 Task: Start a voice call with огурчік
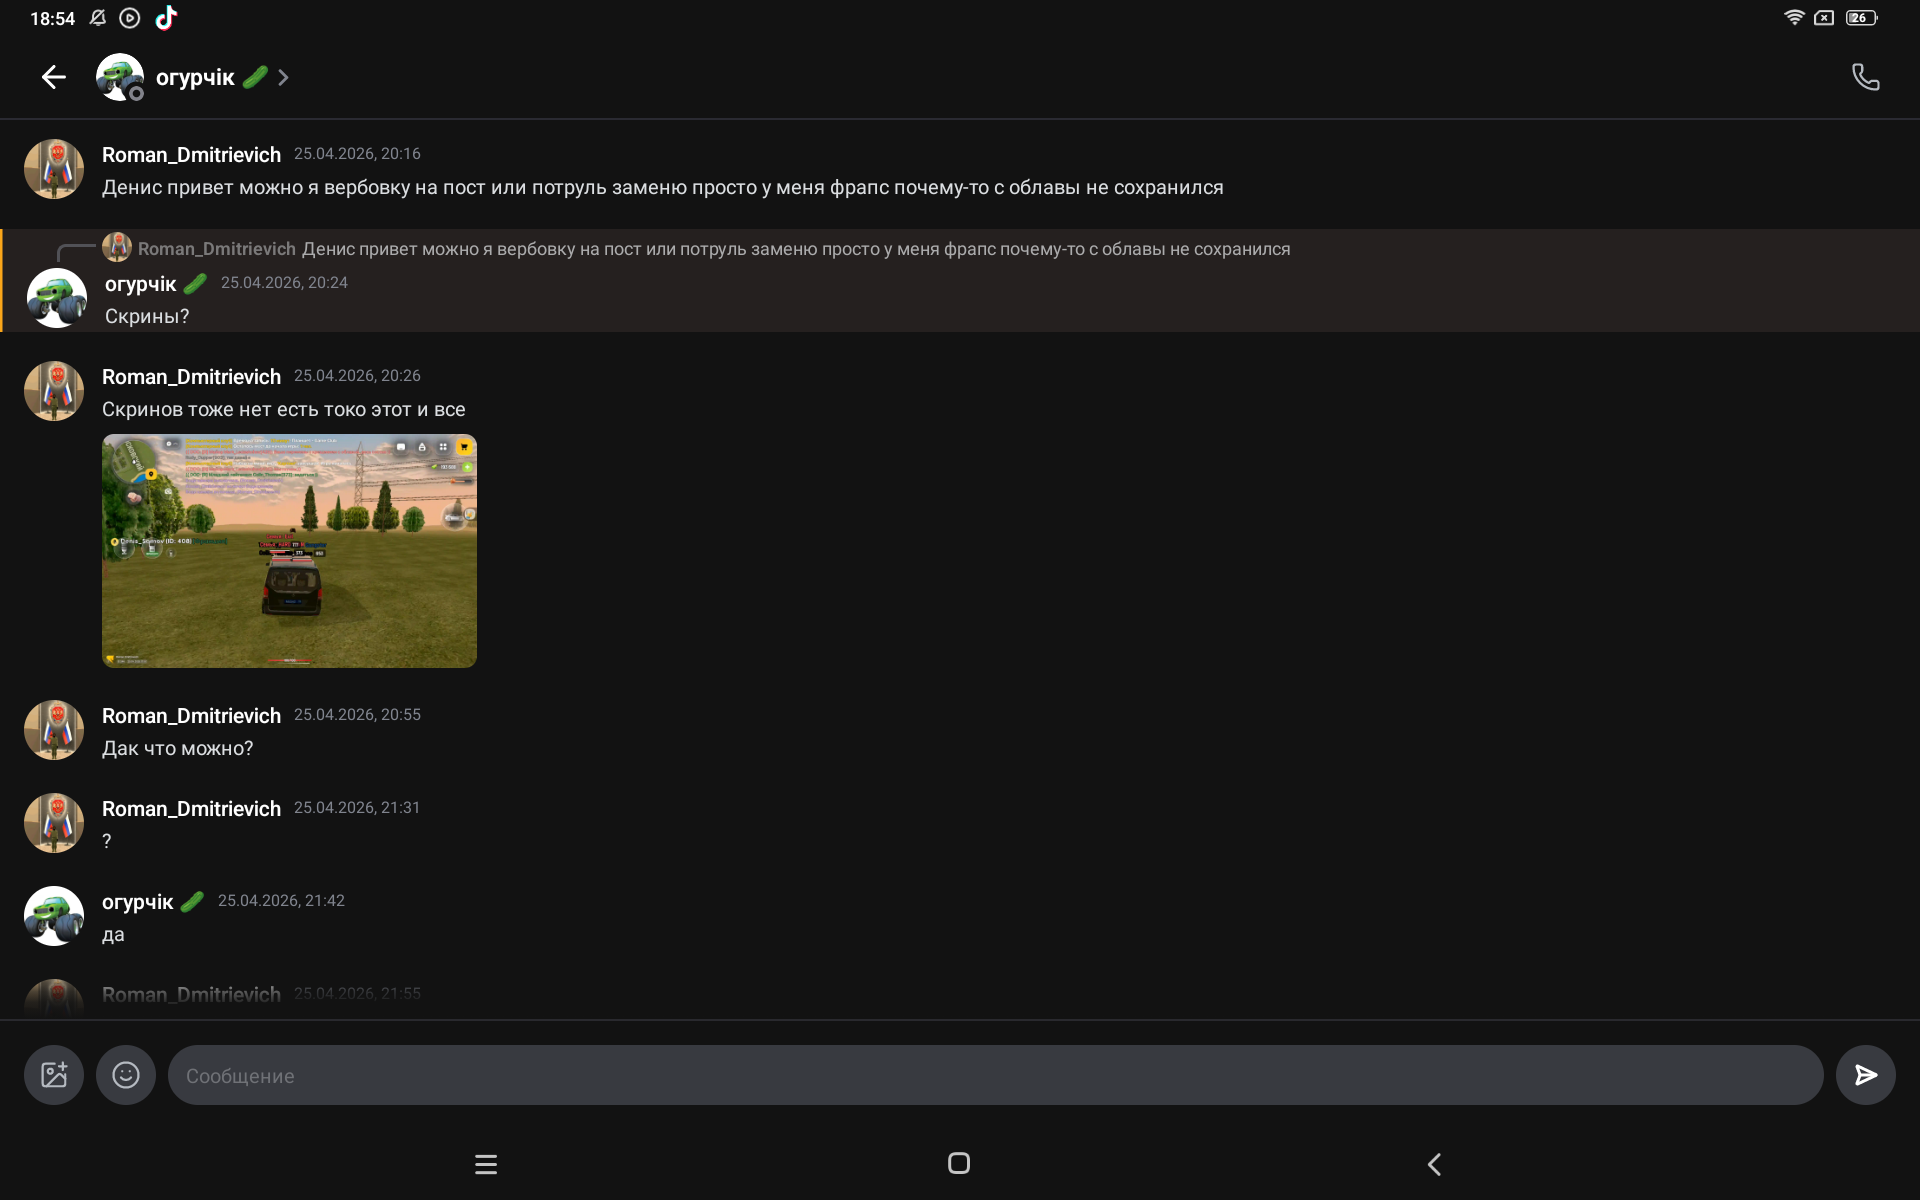click(1865, 77)
